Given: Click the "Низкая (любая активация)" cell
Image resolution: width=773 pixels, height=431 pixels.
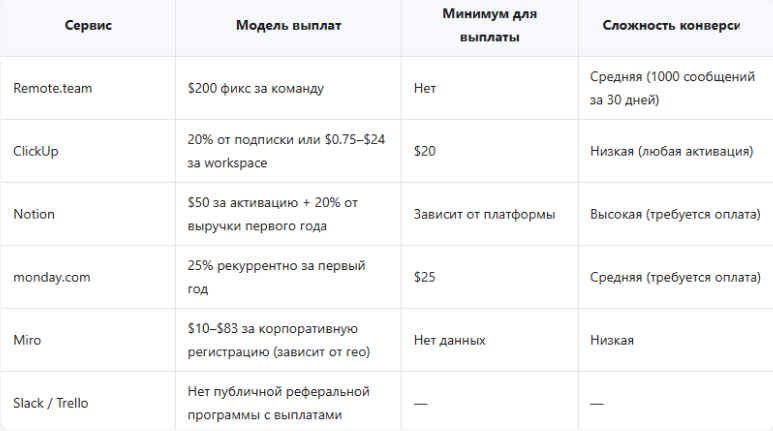Looking at the screenshot, I should click(672, 151).
